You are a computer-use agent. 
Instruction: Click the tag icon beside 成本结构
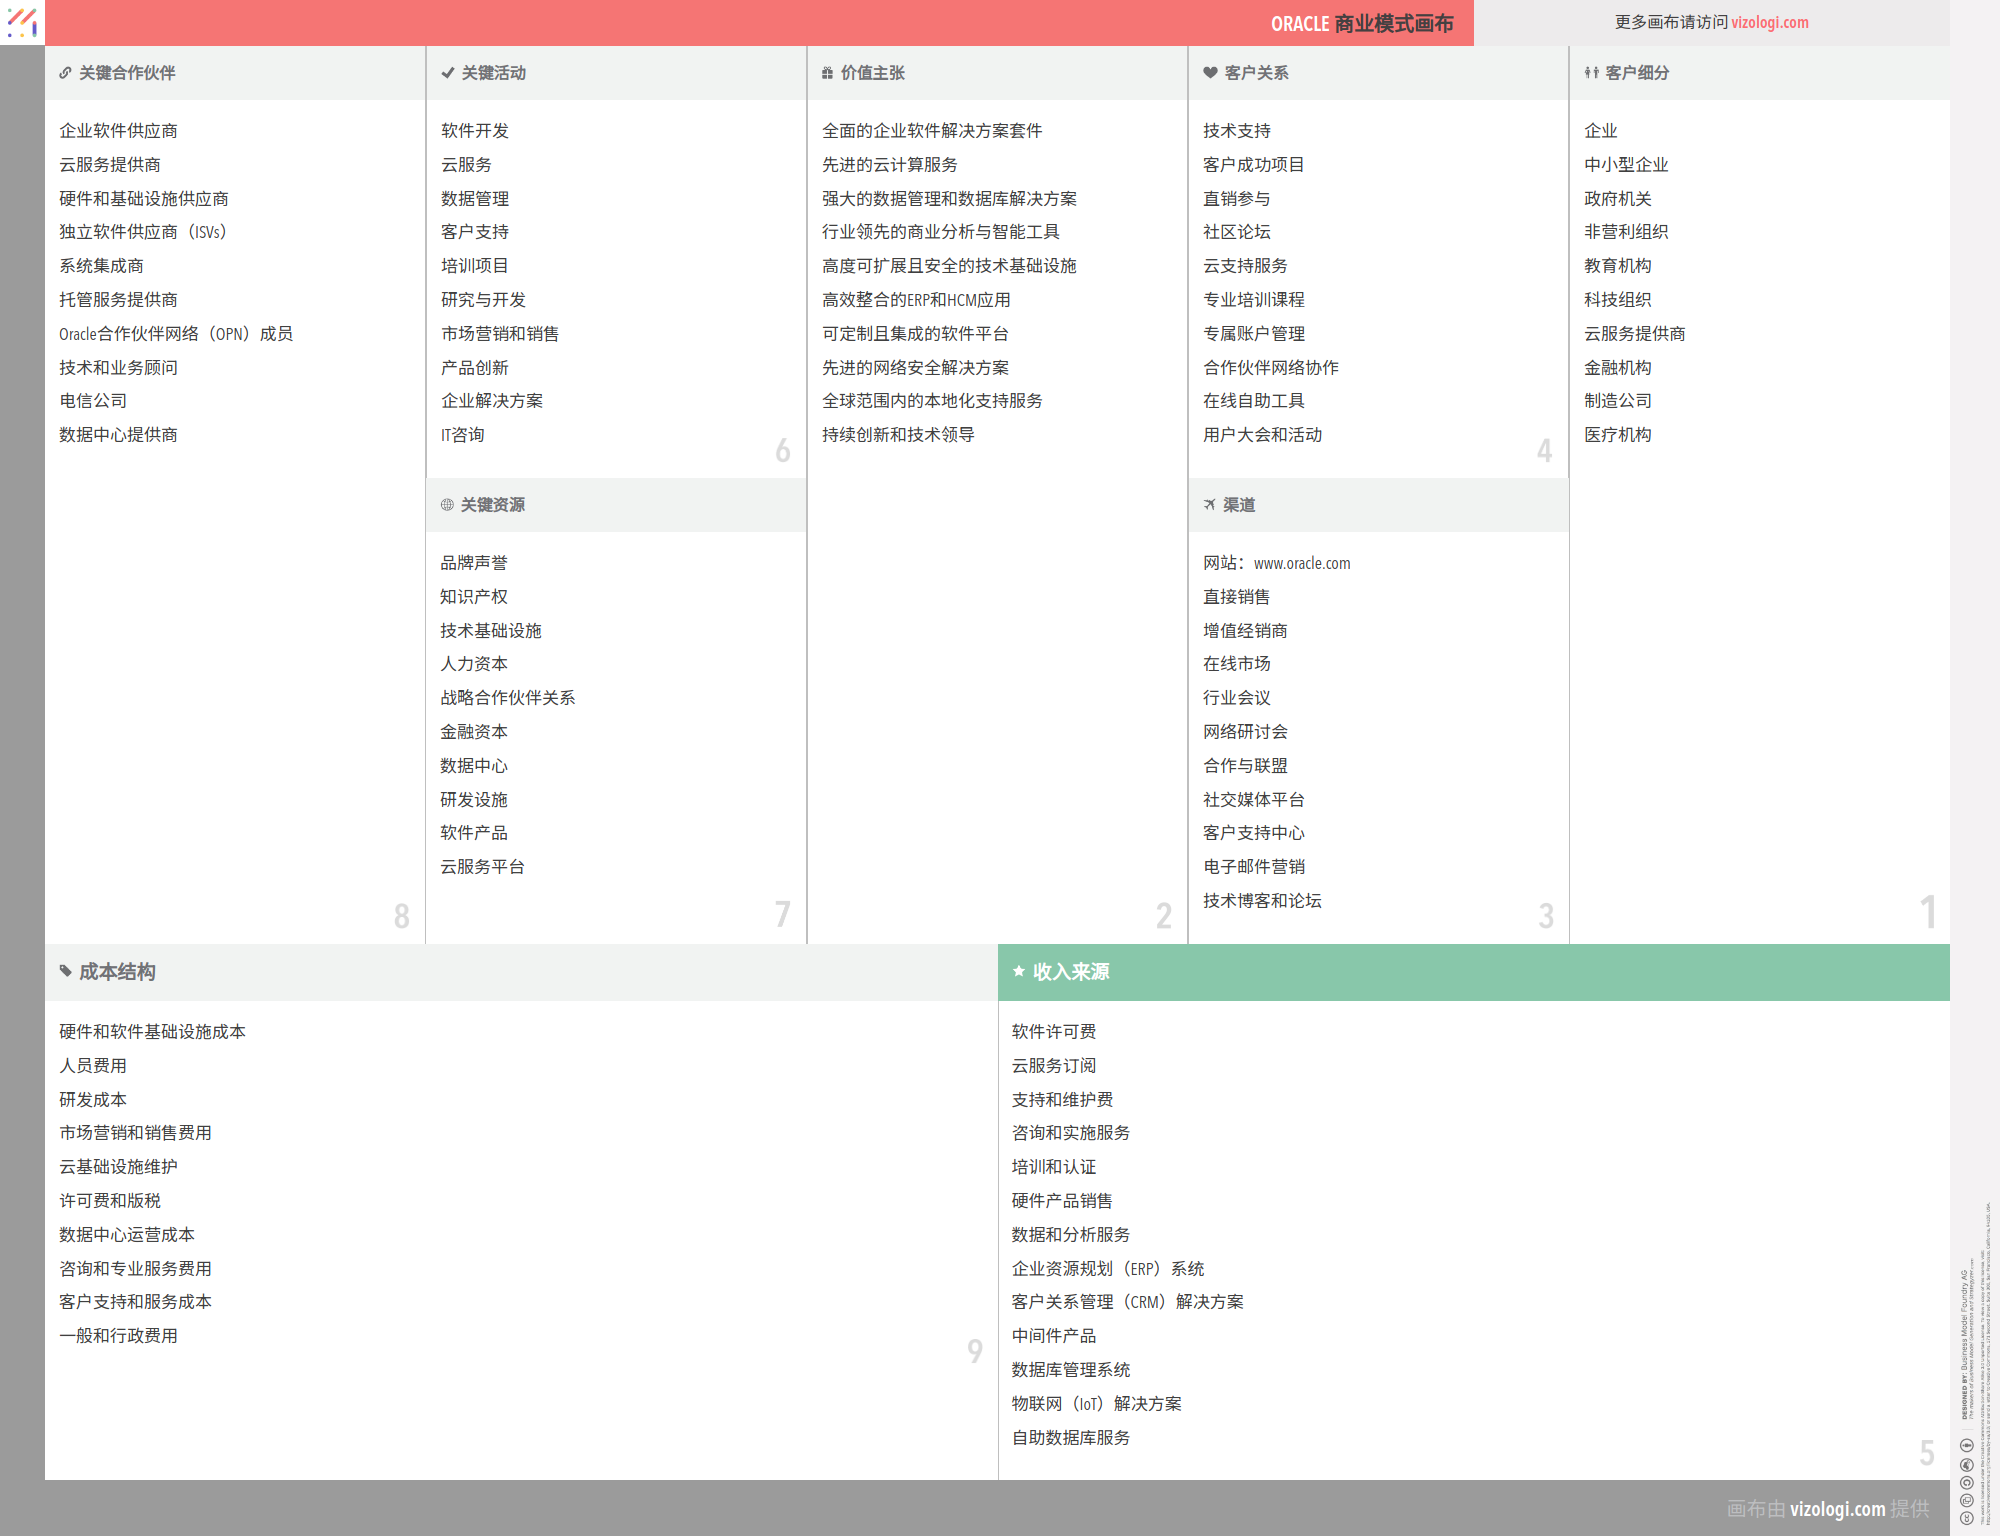pyautogui.click(x=65, y=971)
